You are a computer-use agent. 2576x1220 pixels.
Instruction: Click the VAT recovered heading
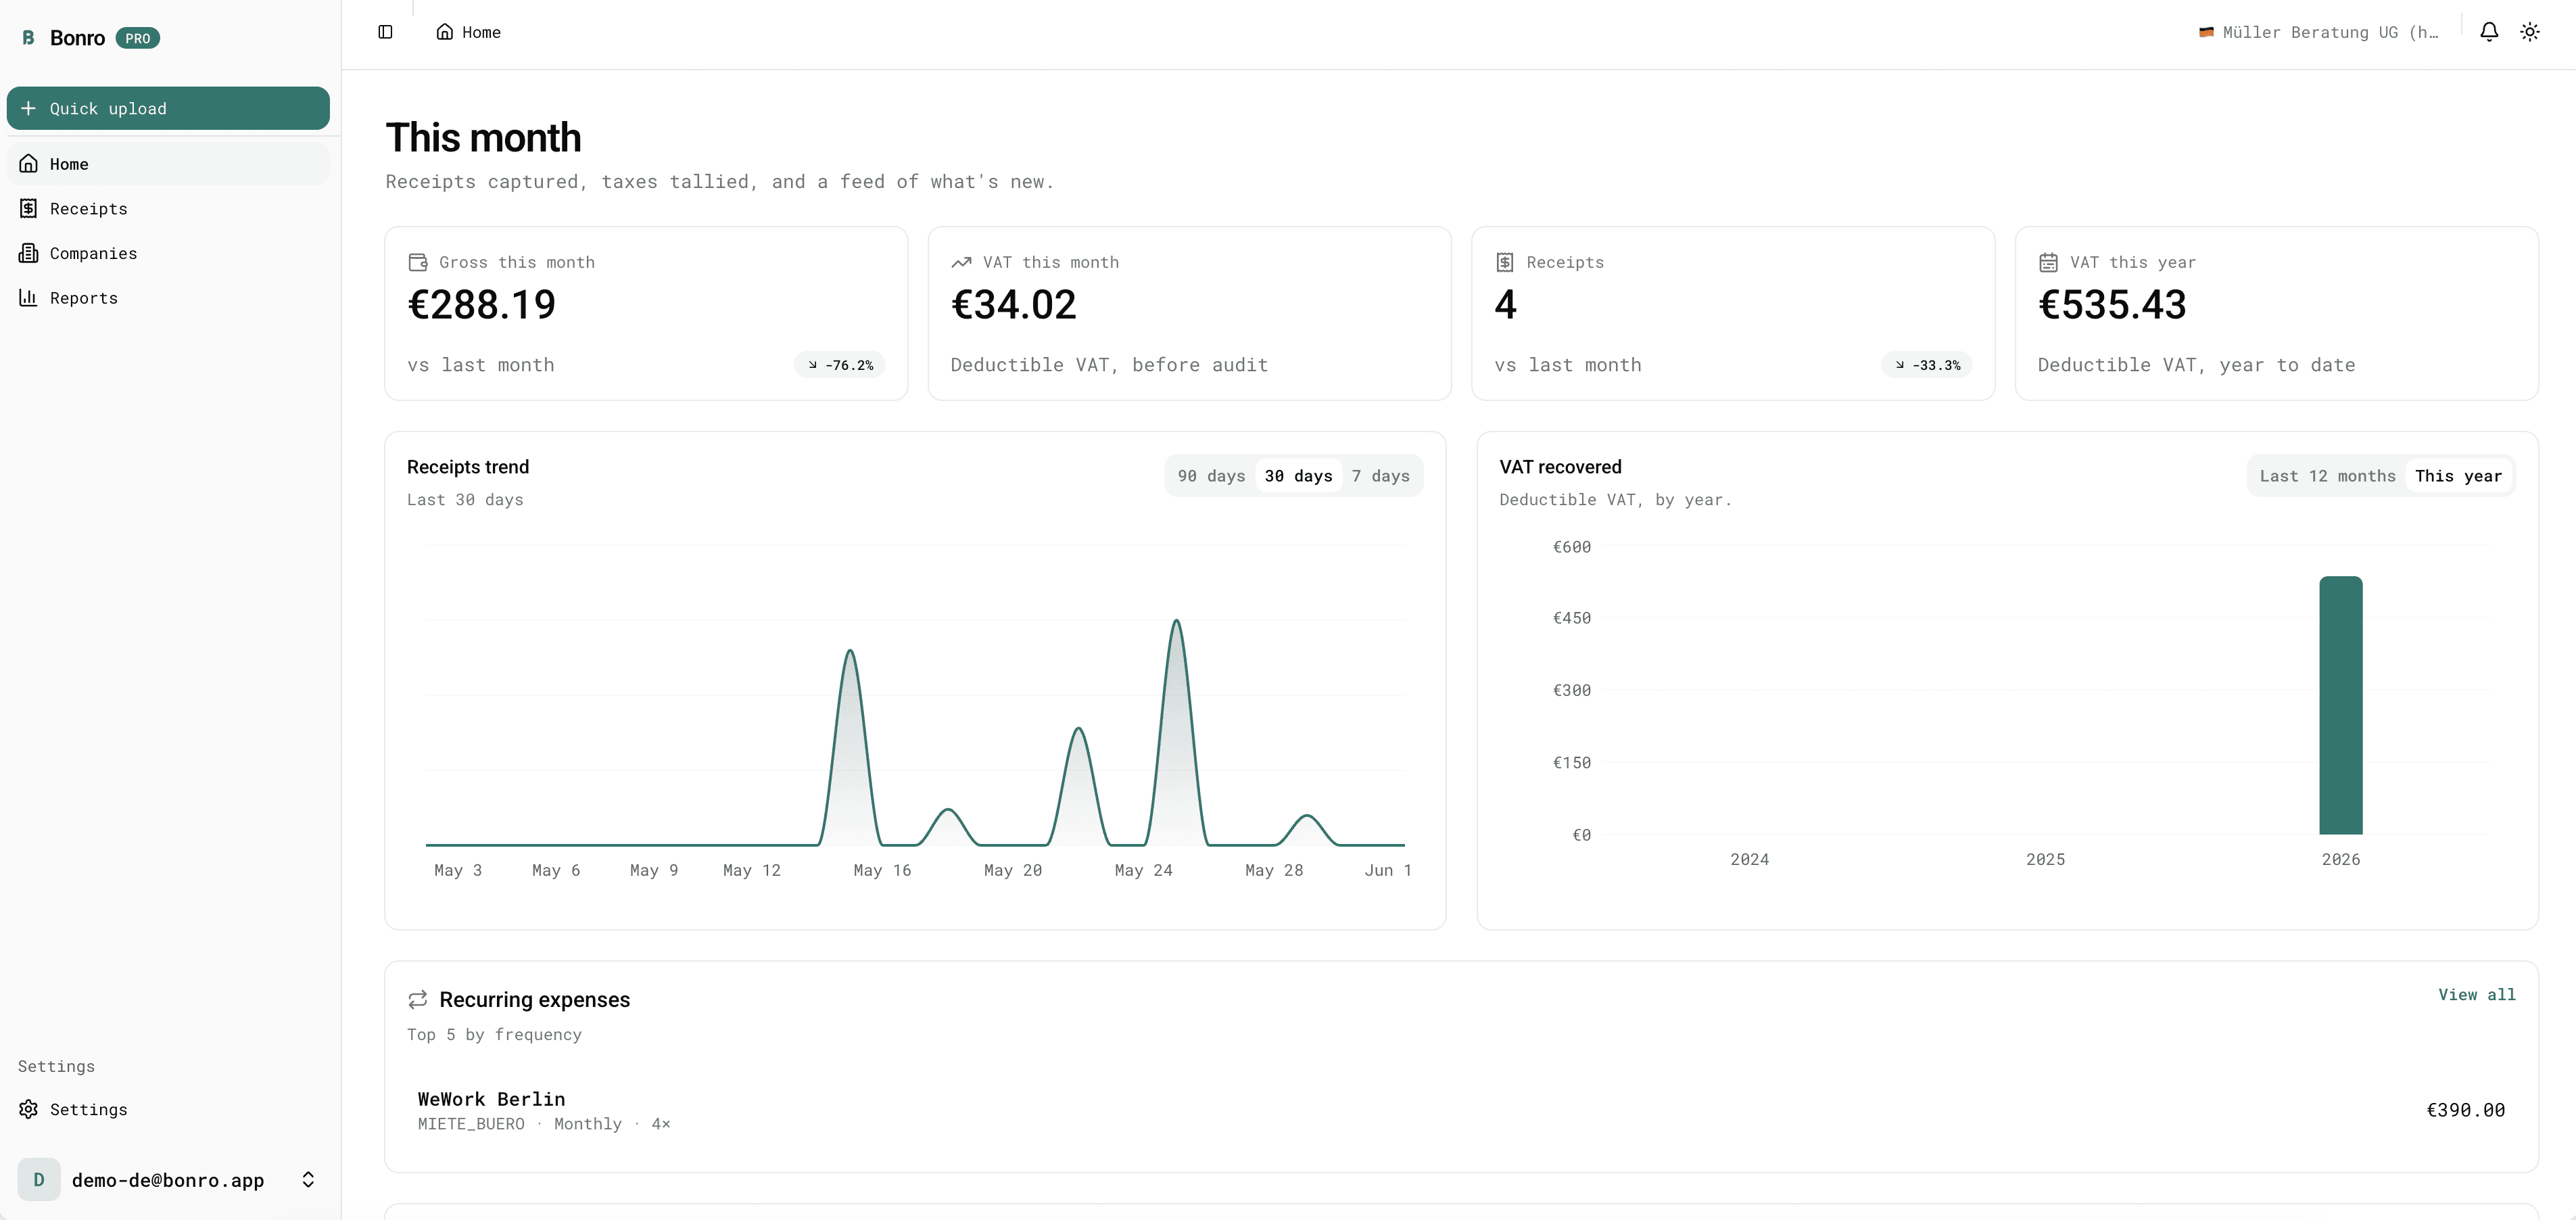[x=1560, y=467]
